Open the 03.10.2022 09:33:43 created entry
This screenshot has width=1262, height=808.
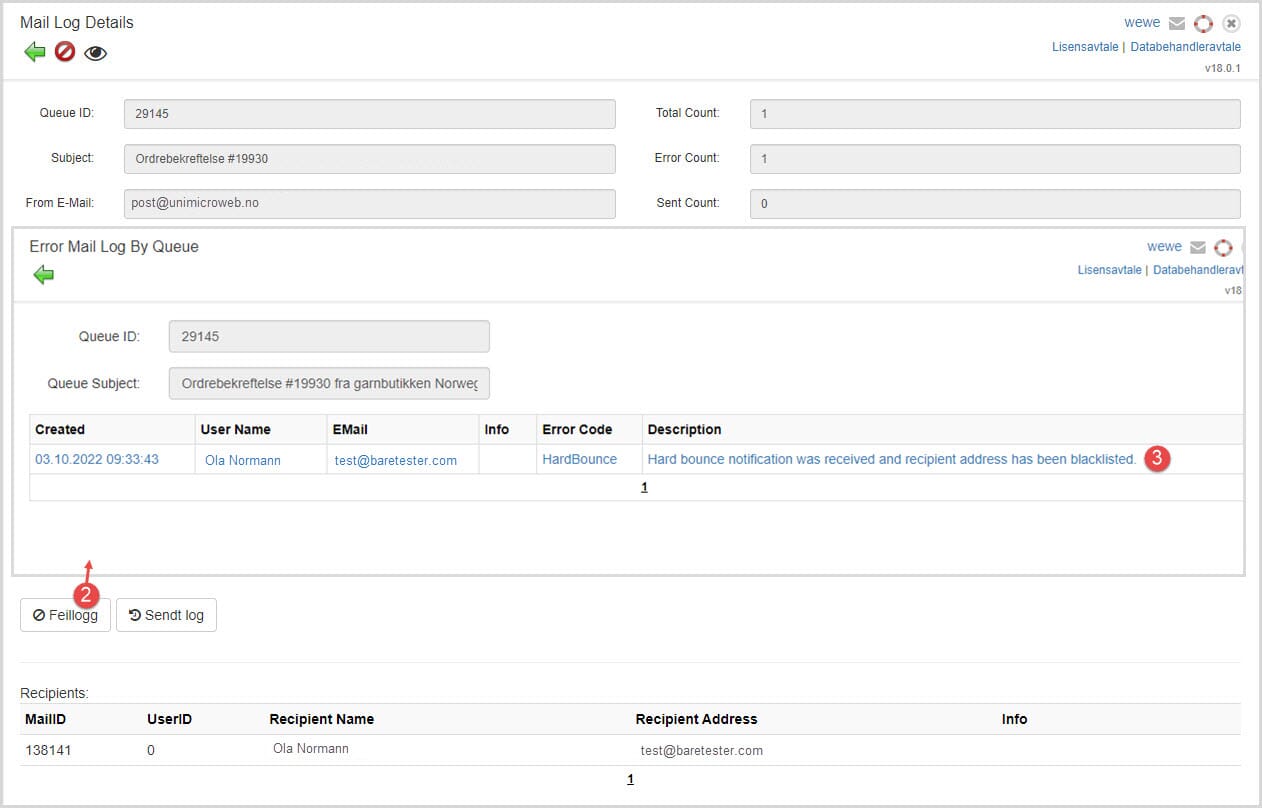pyautogui.click(x=96, y=459)
